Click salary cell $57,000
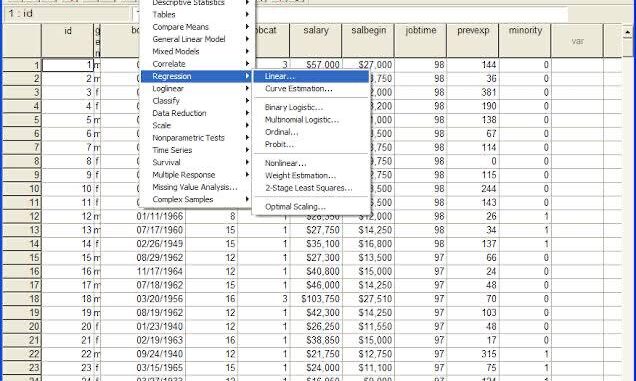Image resolution: width=636 pixels, height=381 pixels. (316, 65)
